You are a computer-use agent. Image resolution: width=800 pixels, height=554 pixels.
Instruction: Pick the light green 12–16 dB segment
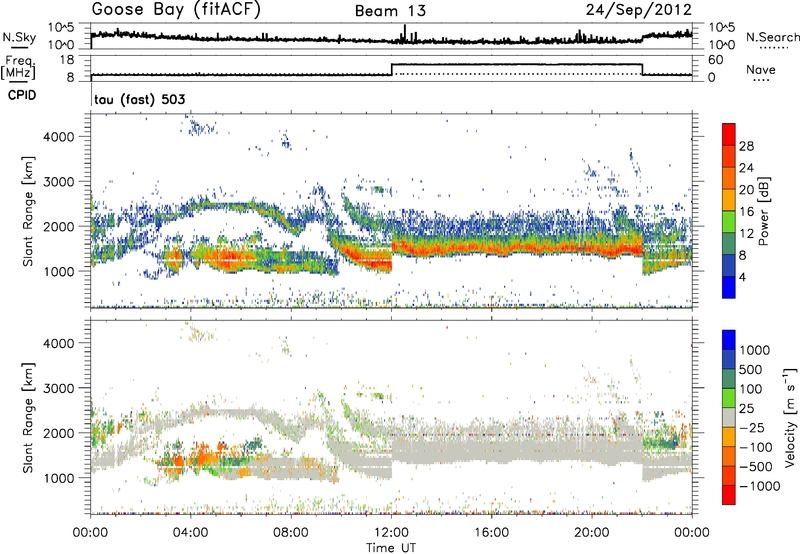click(x=729, y=222)
